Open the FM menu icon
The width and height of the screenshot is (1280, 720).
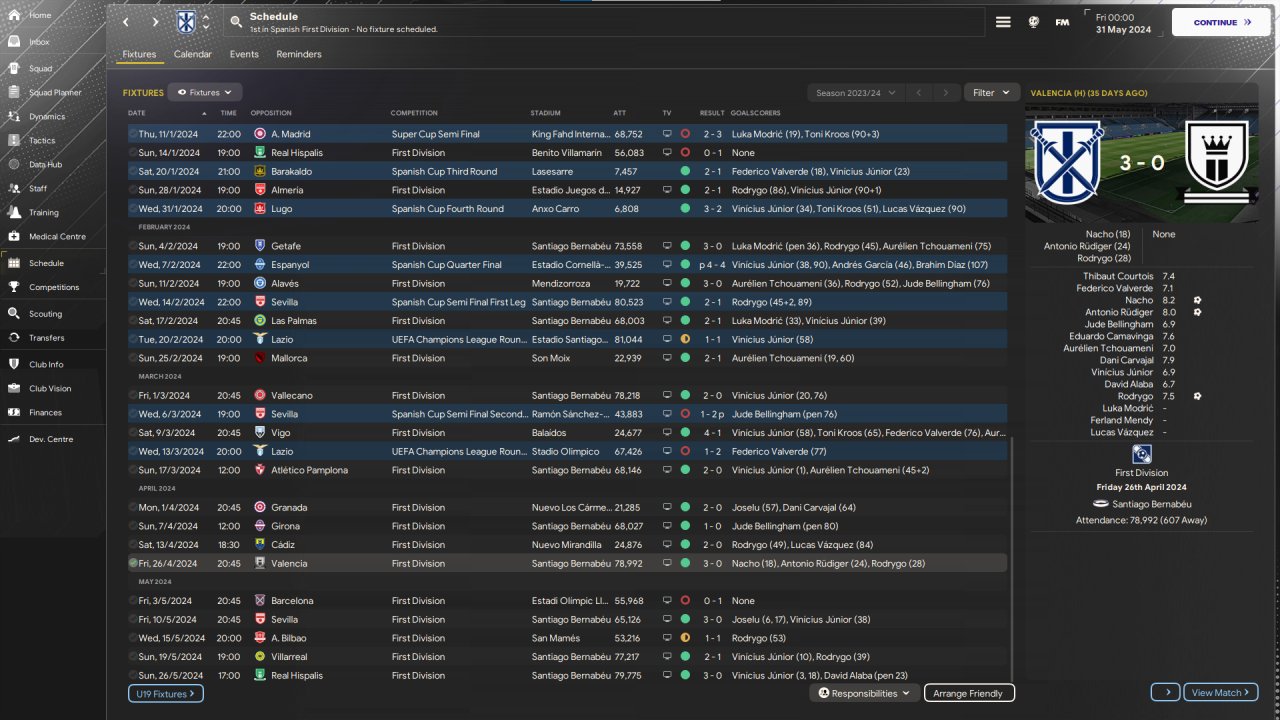[1062, 22]
